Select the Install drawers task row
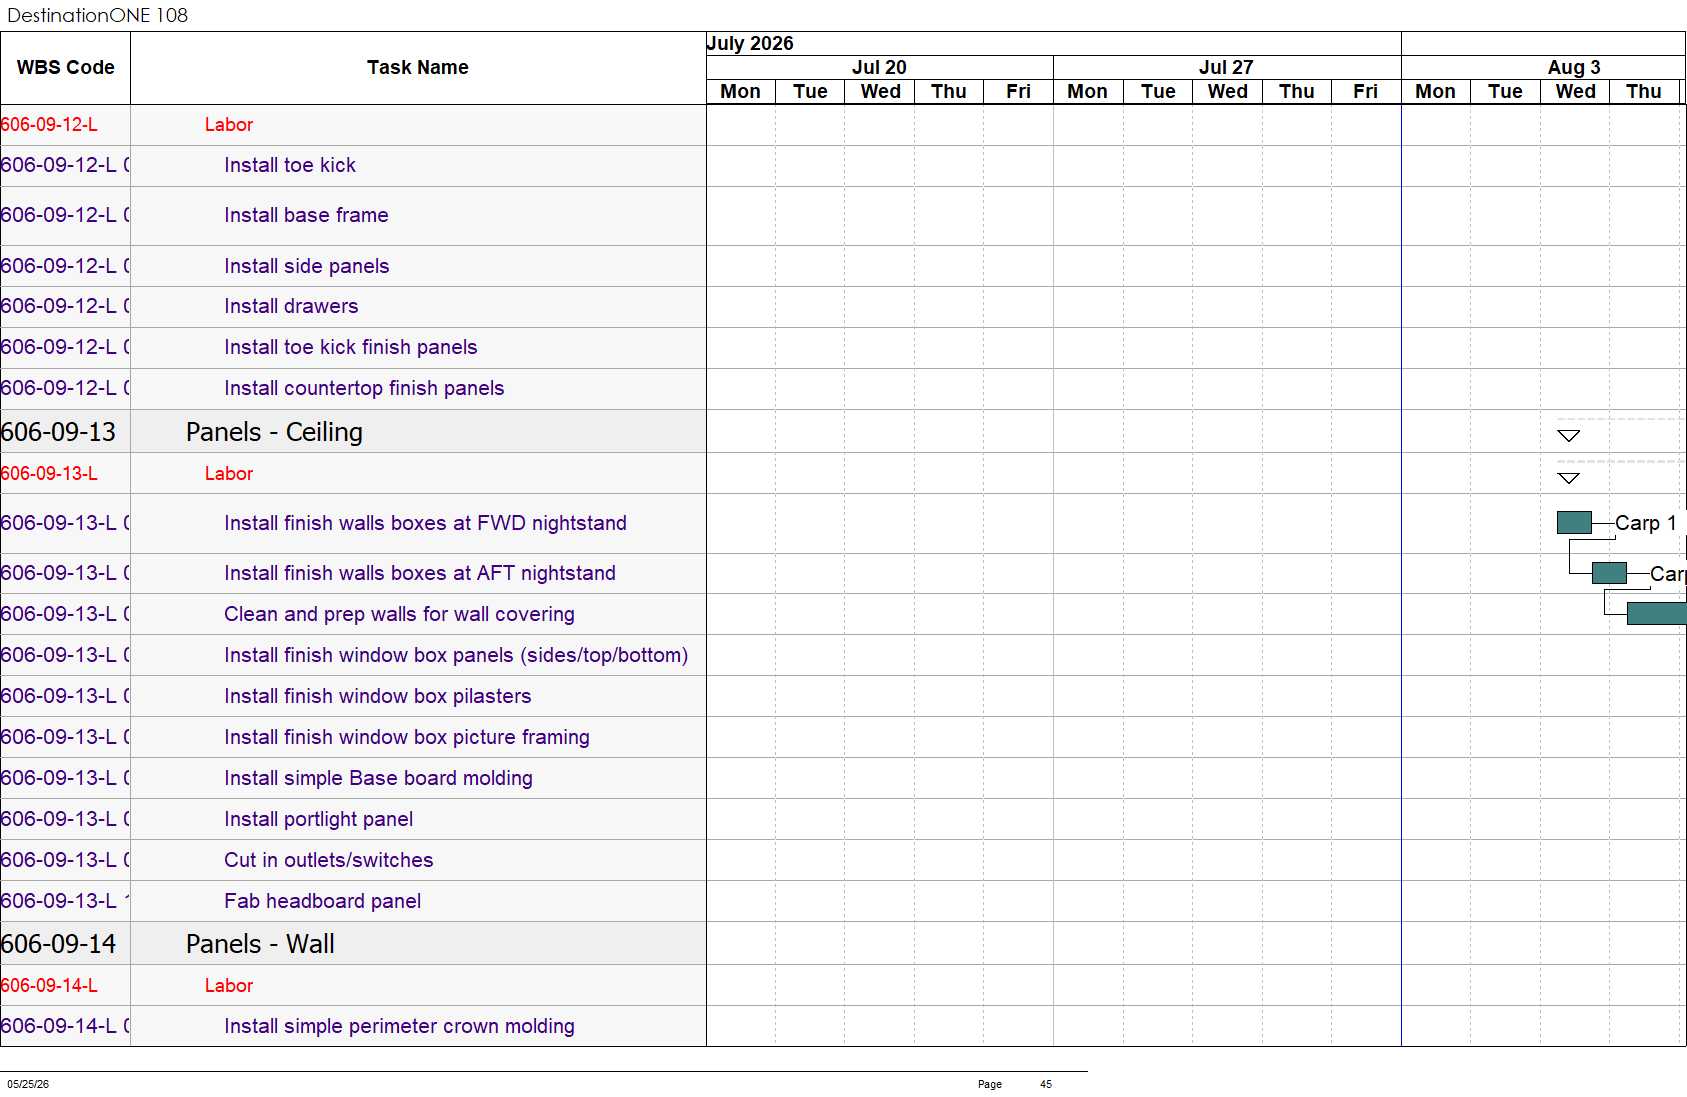The width and height of the screenshot is (1687, 1097). point(353,306)
